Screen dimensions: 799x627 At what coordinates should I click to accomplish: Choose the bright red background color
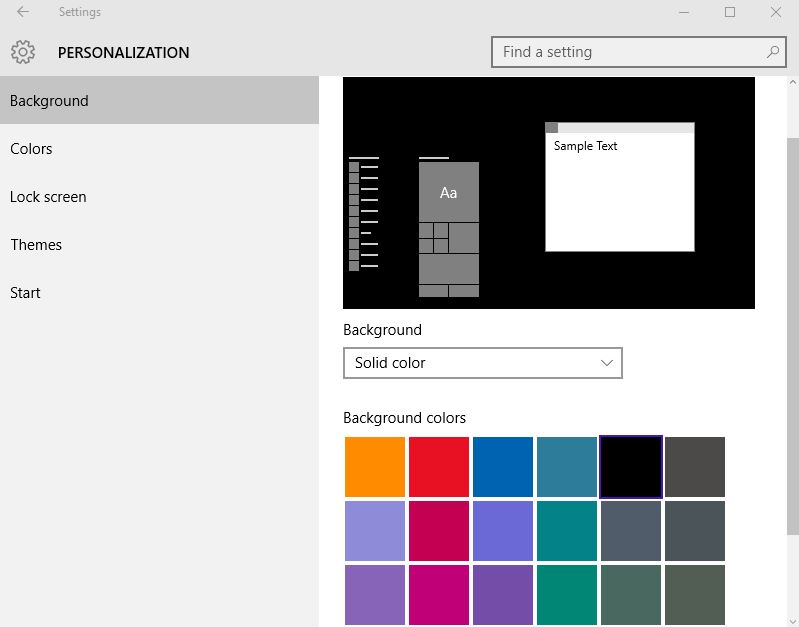439,467
